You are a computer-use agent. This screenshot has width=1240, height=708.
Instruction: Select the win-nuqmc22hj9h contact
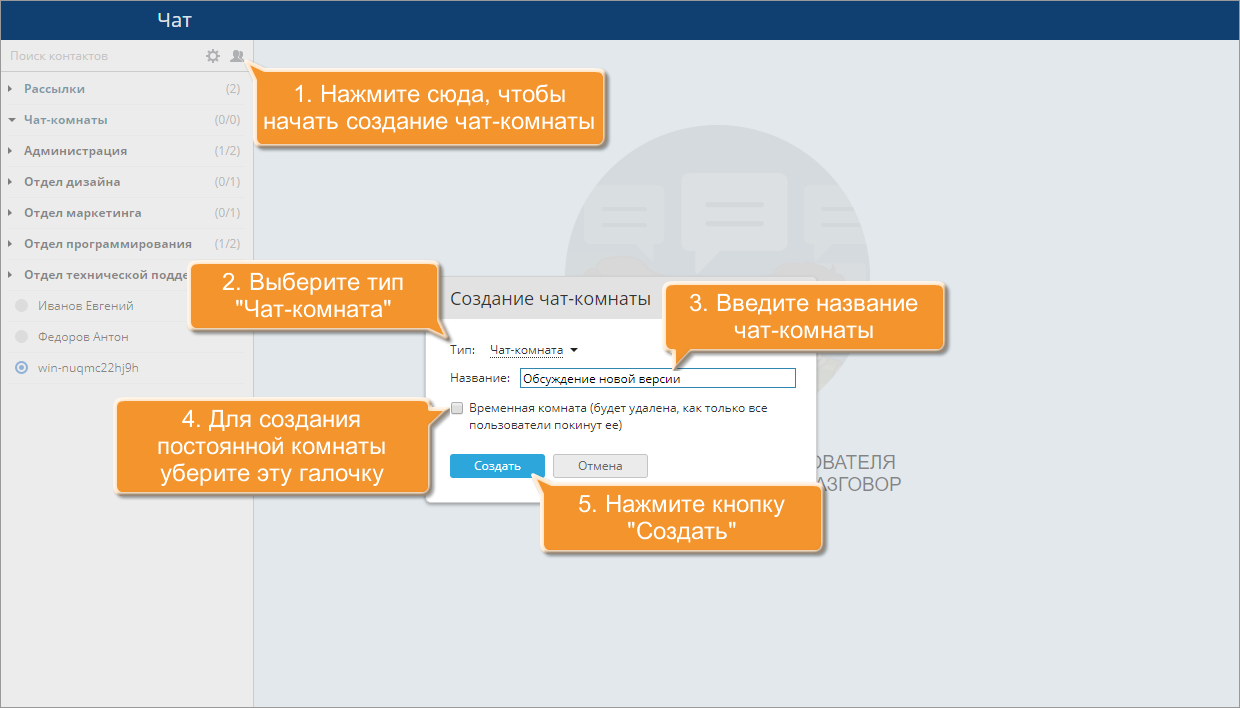[x=87, y=368]
